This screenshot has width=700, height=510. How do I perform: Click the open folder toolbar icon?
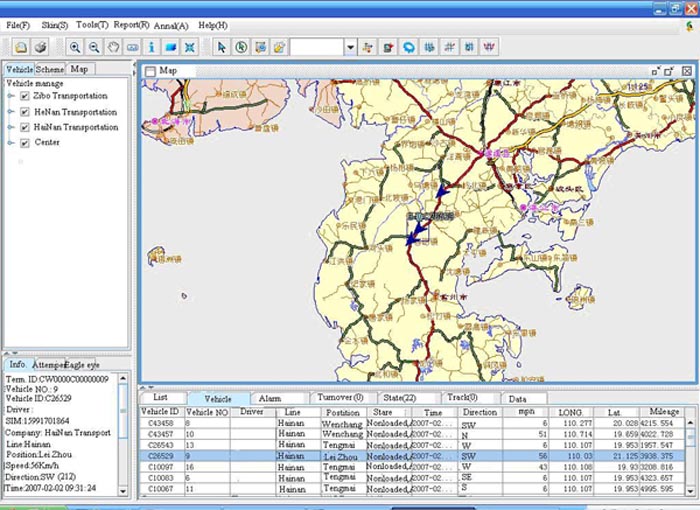point(23,47)
